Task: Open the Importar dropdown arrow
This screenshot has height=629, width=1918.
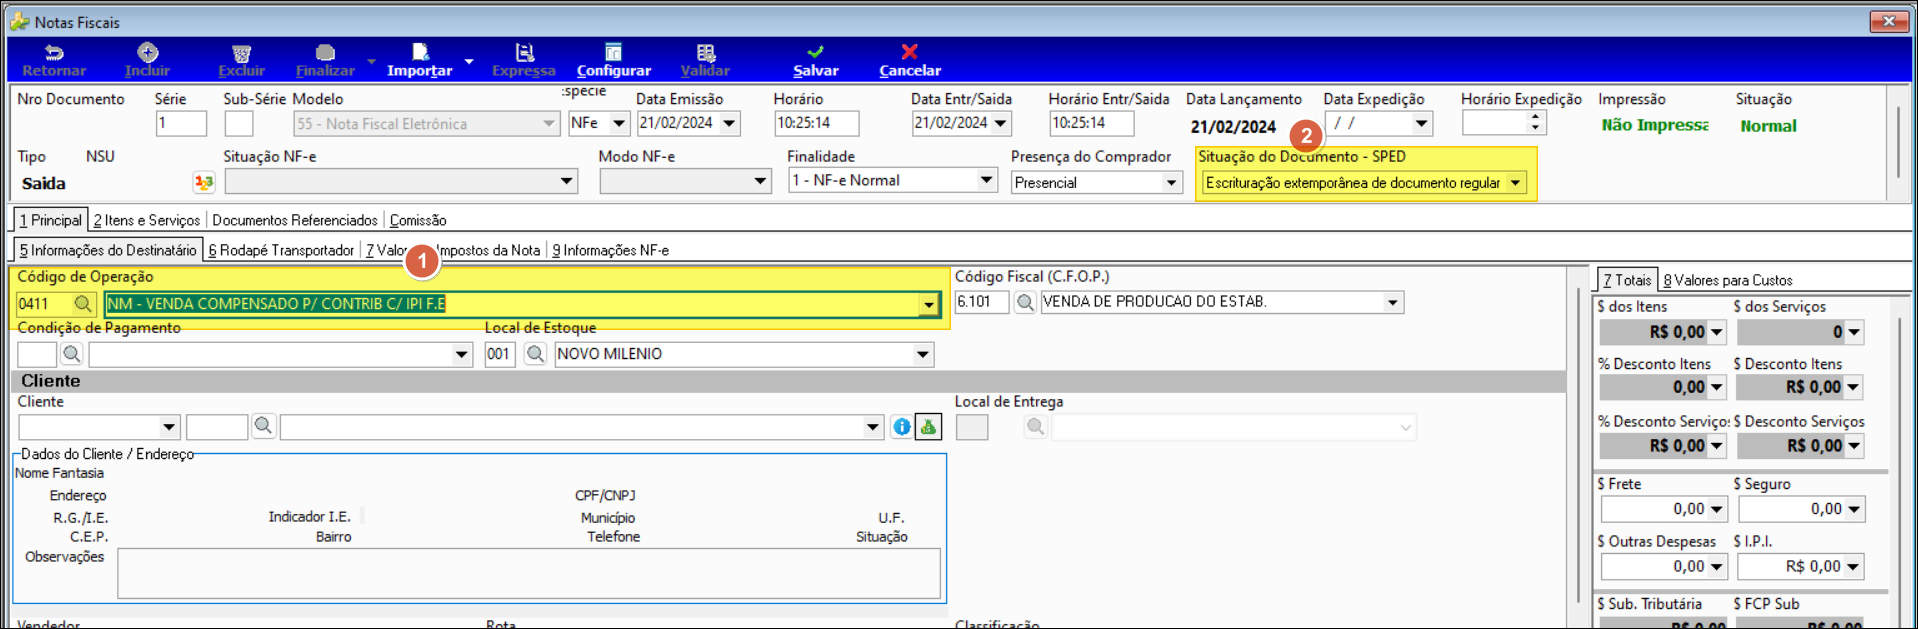Action: pyautogui.click(x=468, y=61)
